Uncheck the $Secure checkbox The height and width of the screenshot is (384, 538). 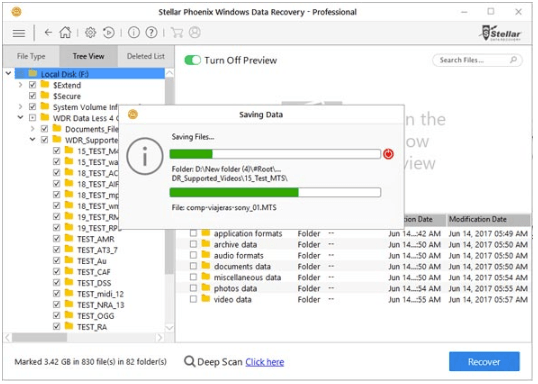[x=33, y=96]
